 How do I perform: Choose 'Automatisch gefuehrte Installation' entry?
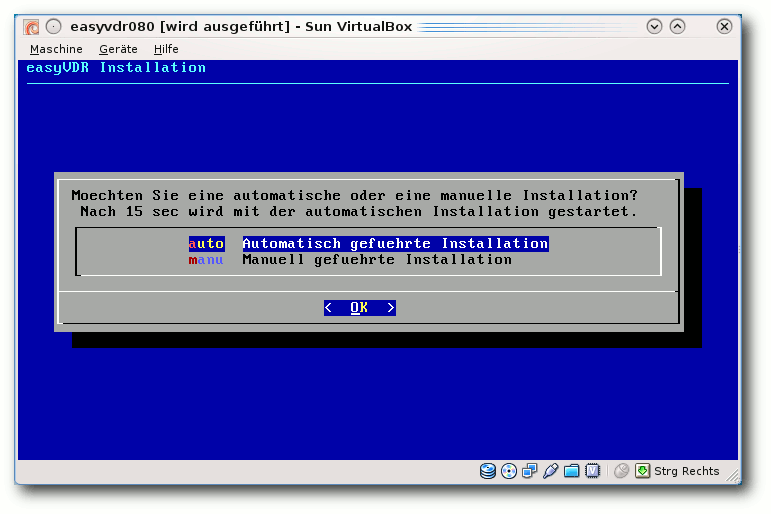click(x=395, y=243)
